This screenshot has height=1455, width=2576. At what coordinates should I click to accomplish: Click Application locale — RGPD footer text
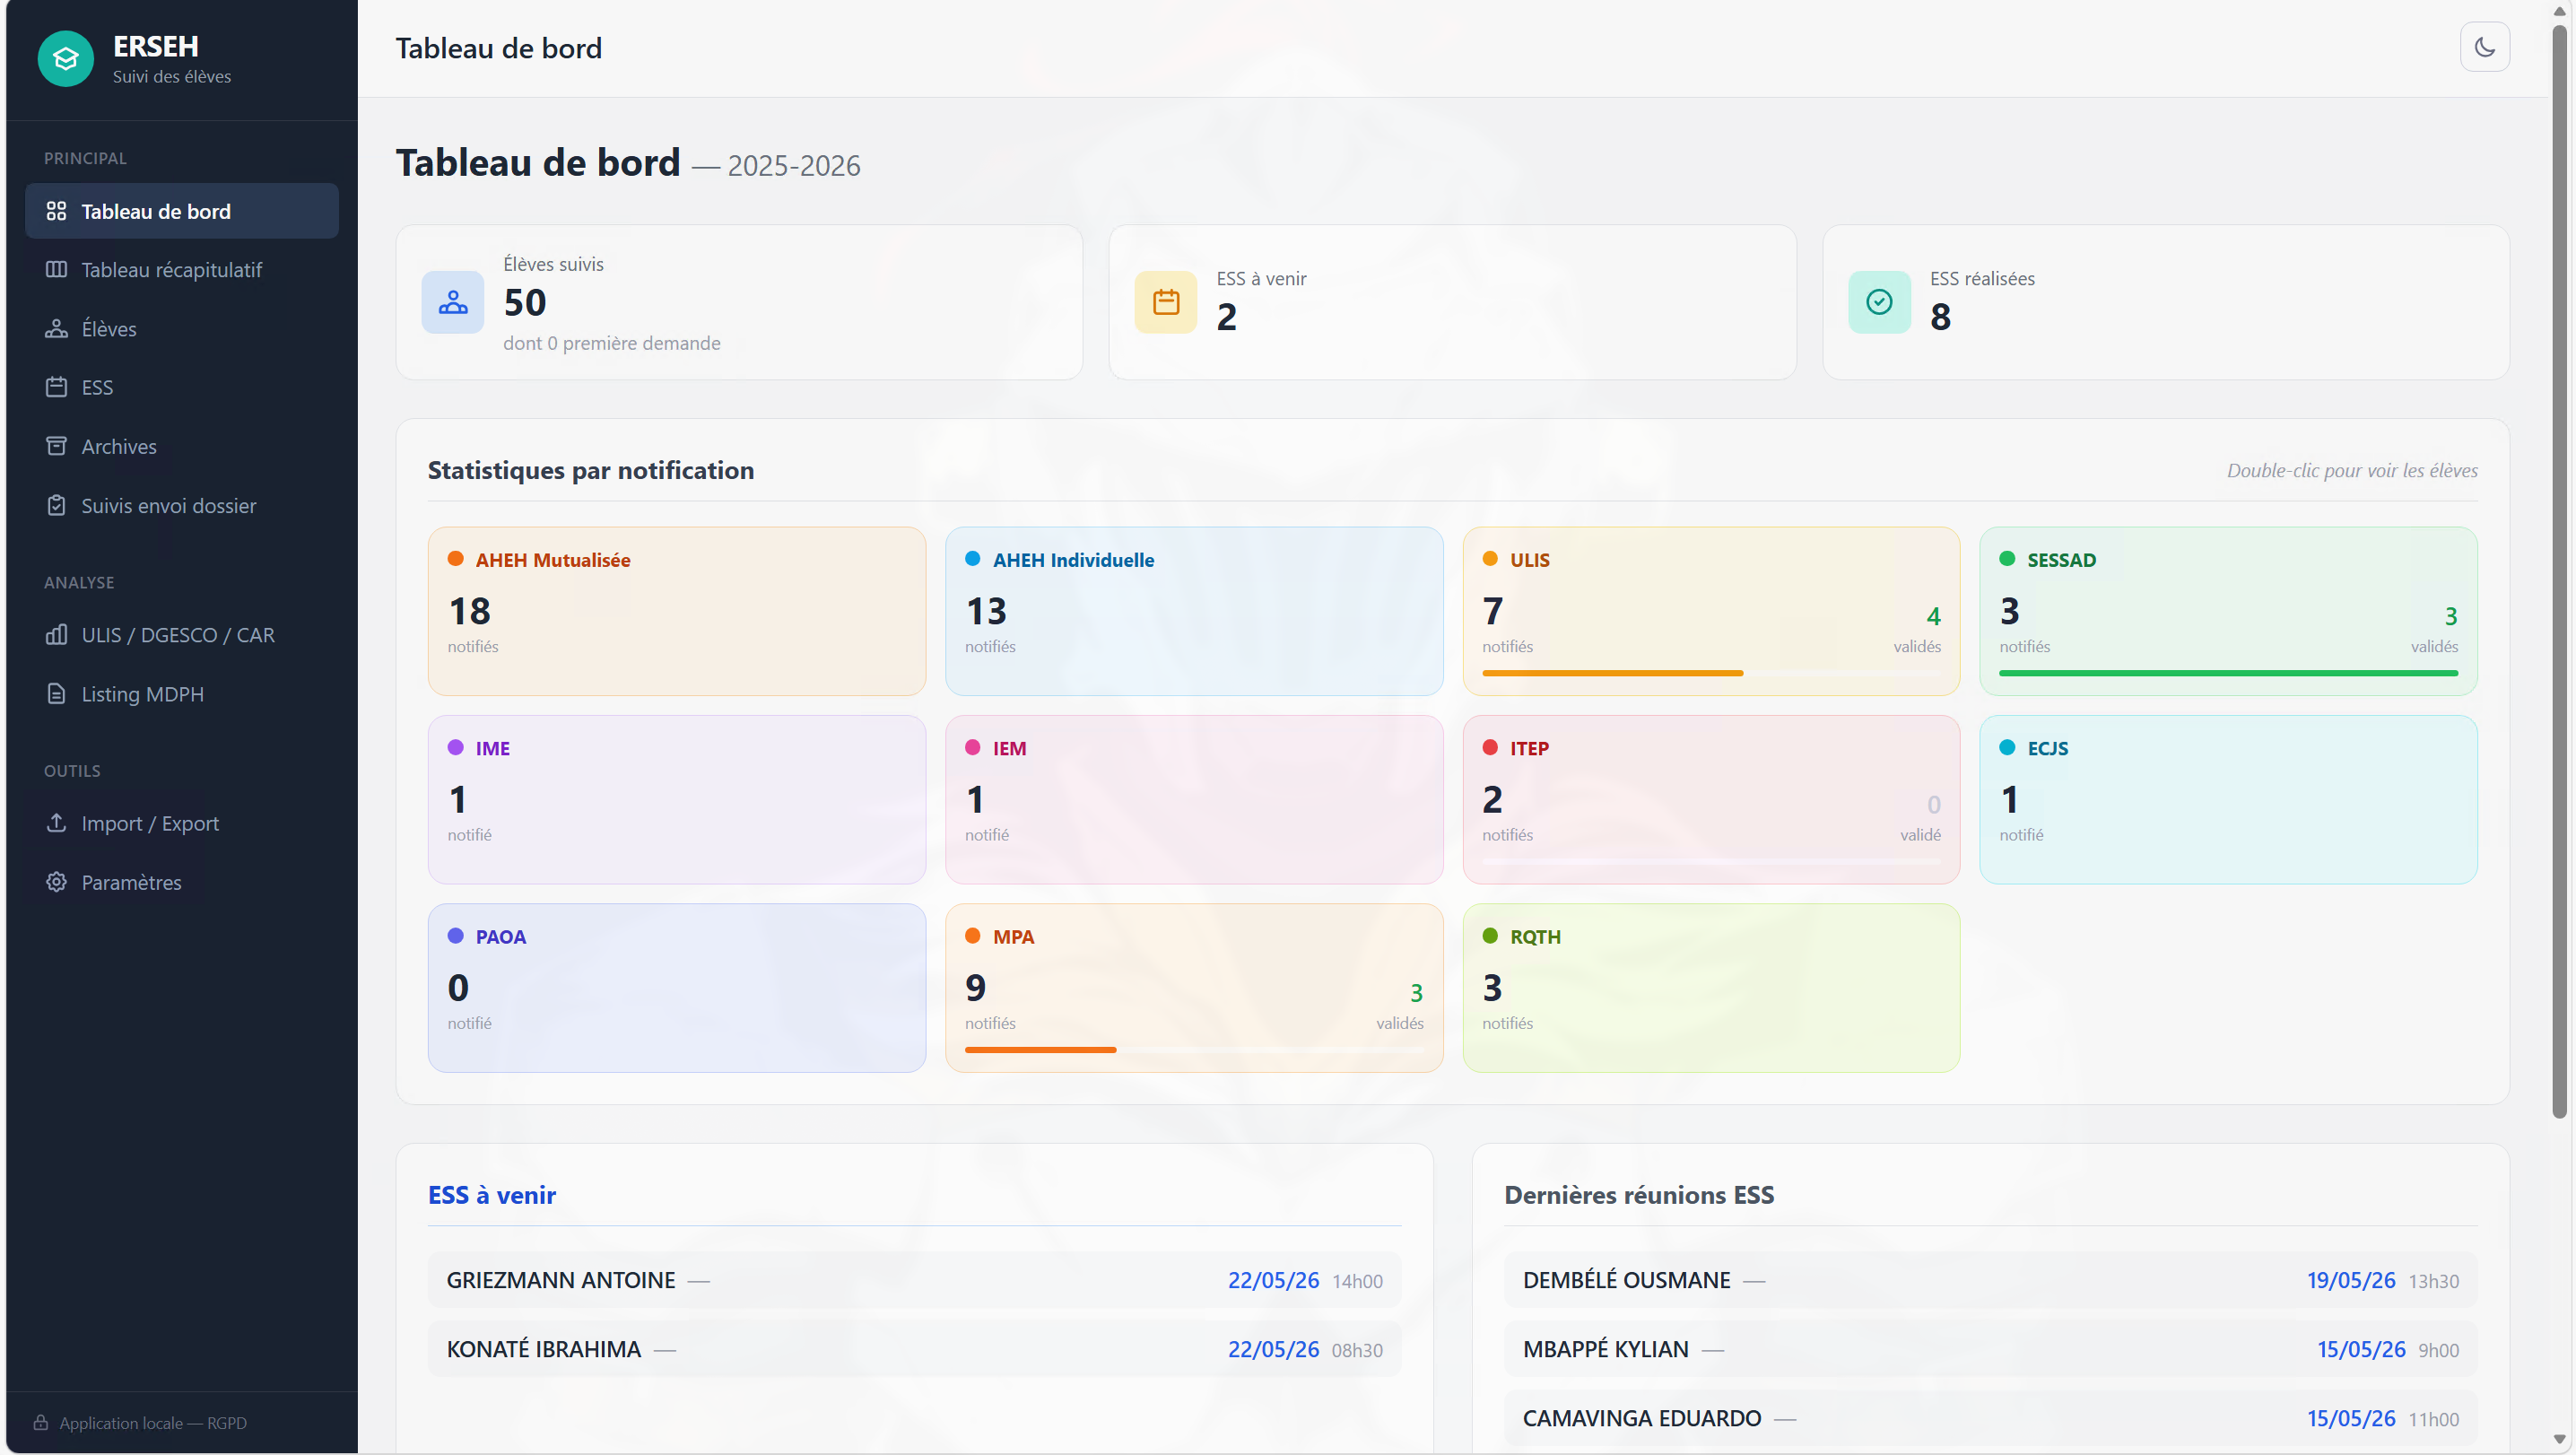[153, 1423]
